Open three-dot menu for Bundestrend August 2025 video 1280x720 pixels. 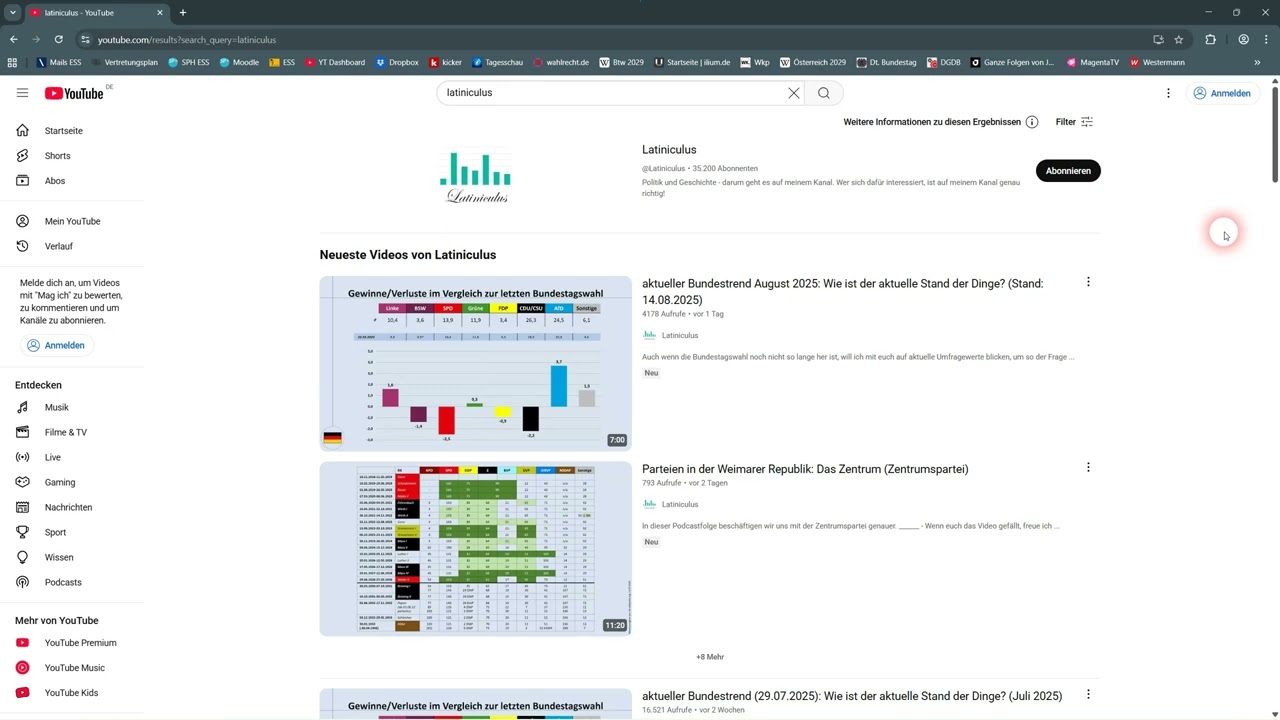[1088, 282]
